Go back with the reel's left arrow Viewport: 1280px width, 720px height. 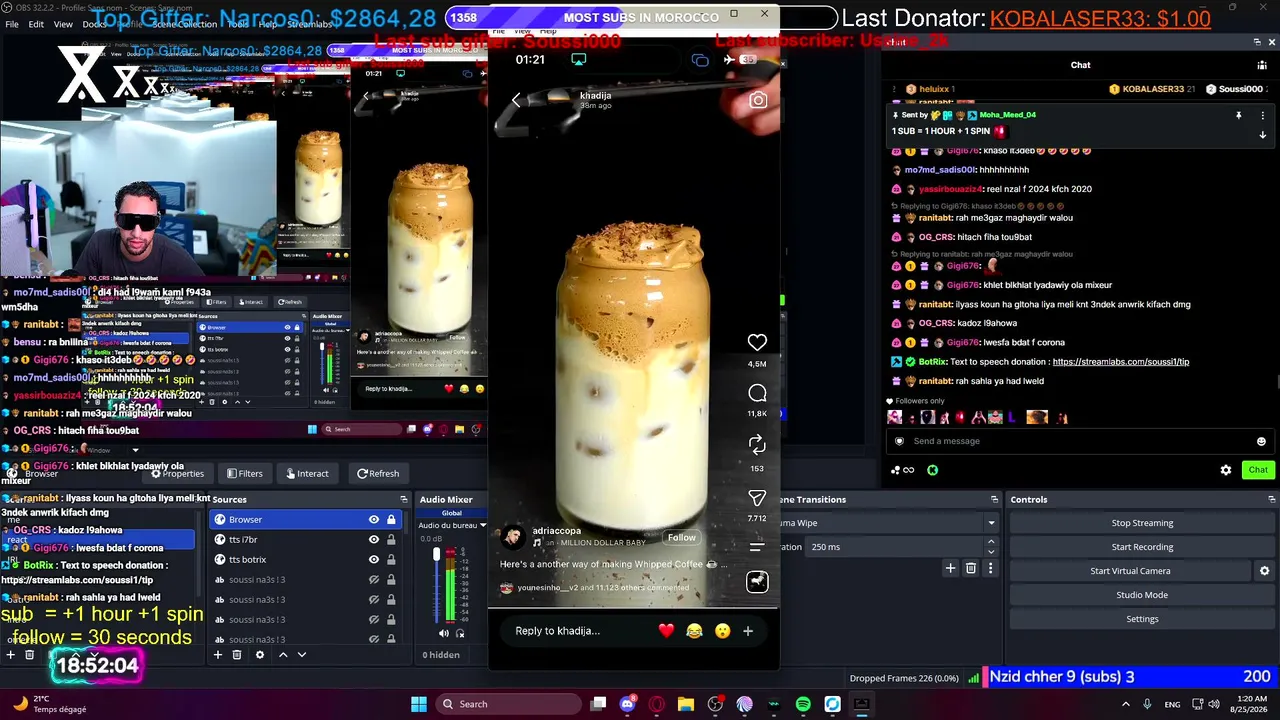(x=516, y=99)
